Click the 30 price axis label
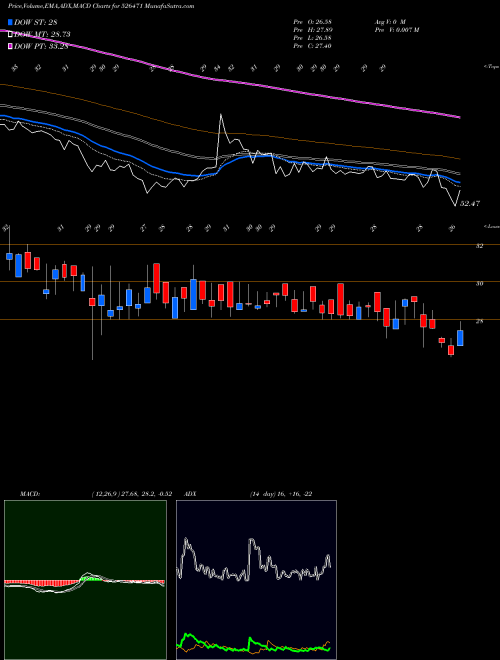Image resolution: width=500 pixels, height=660 pixels. pyautogui.click(x=479, y=284)
